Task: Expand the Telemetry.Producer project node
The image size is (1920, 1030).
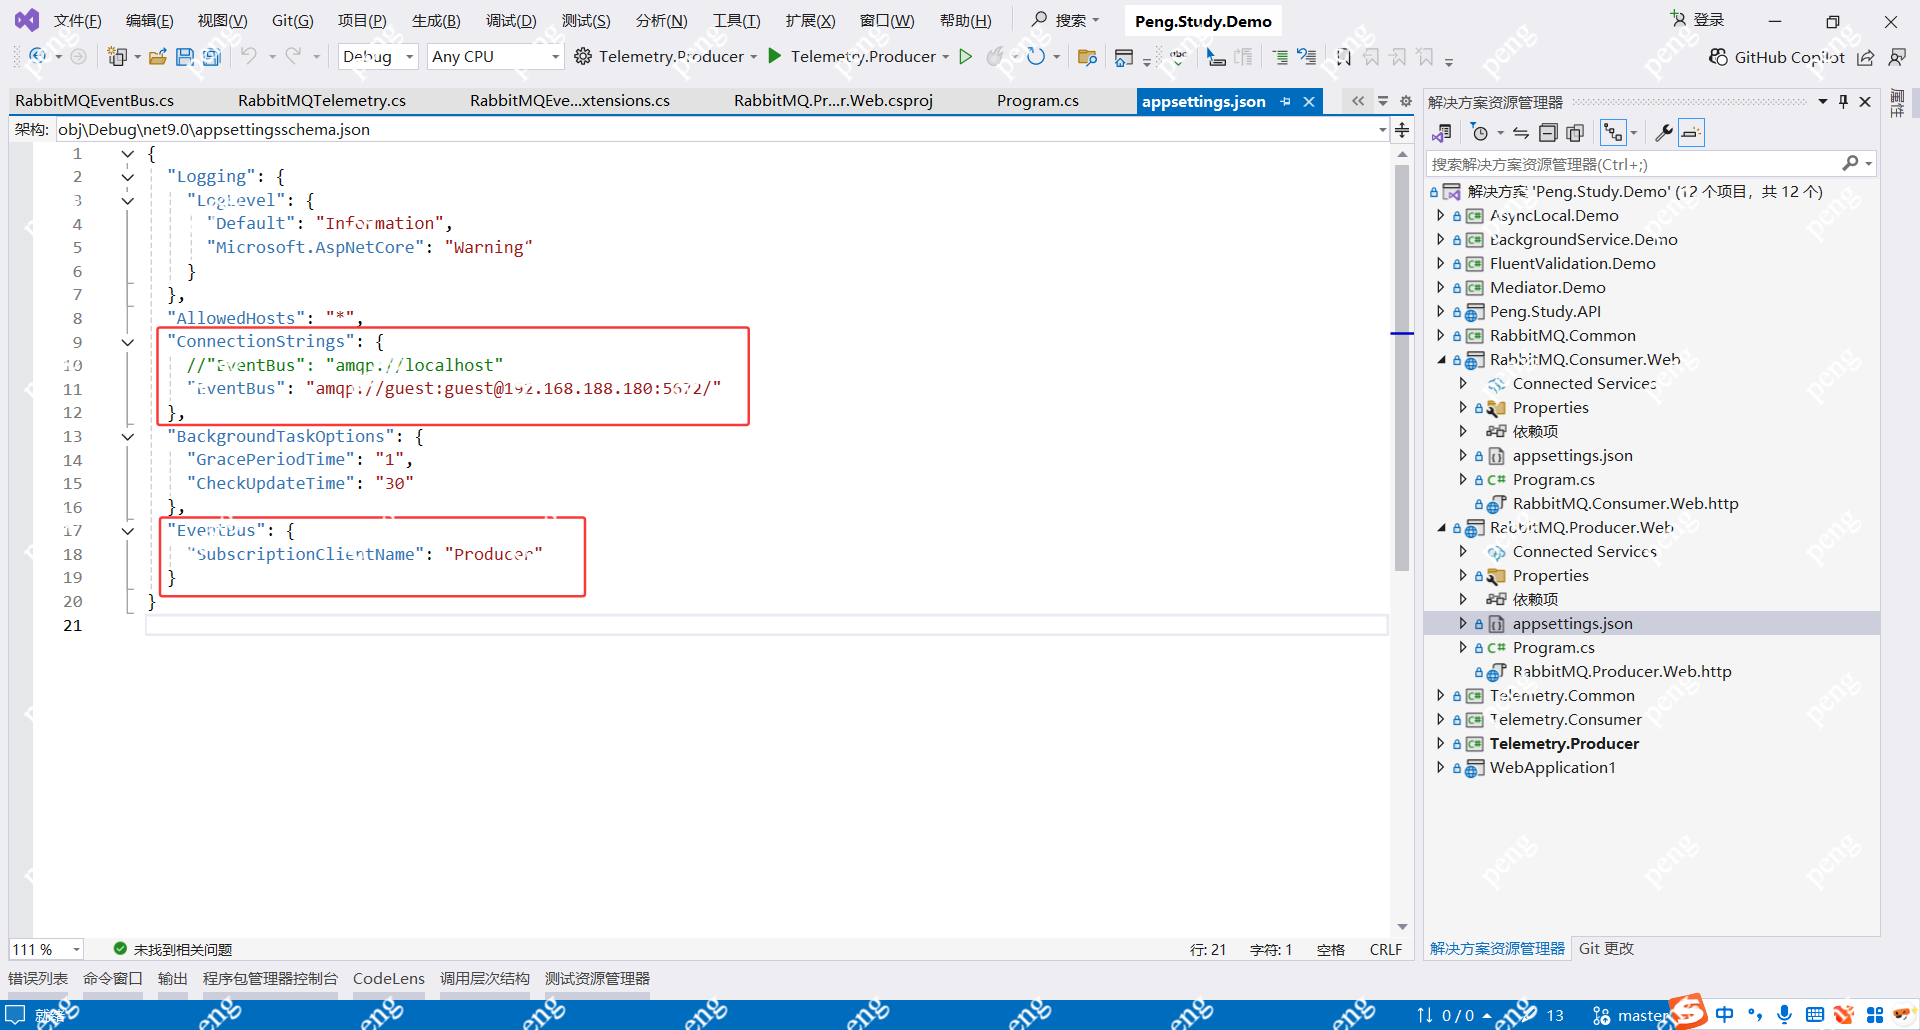Action: pyautogui.click(x=1440, y=743)
